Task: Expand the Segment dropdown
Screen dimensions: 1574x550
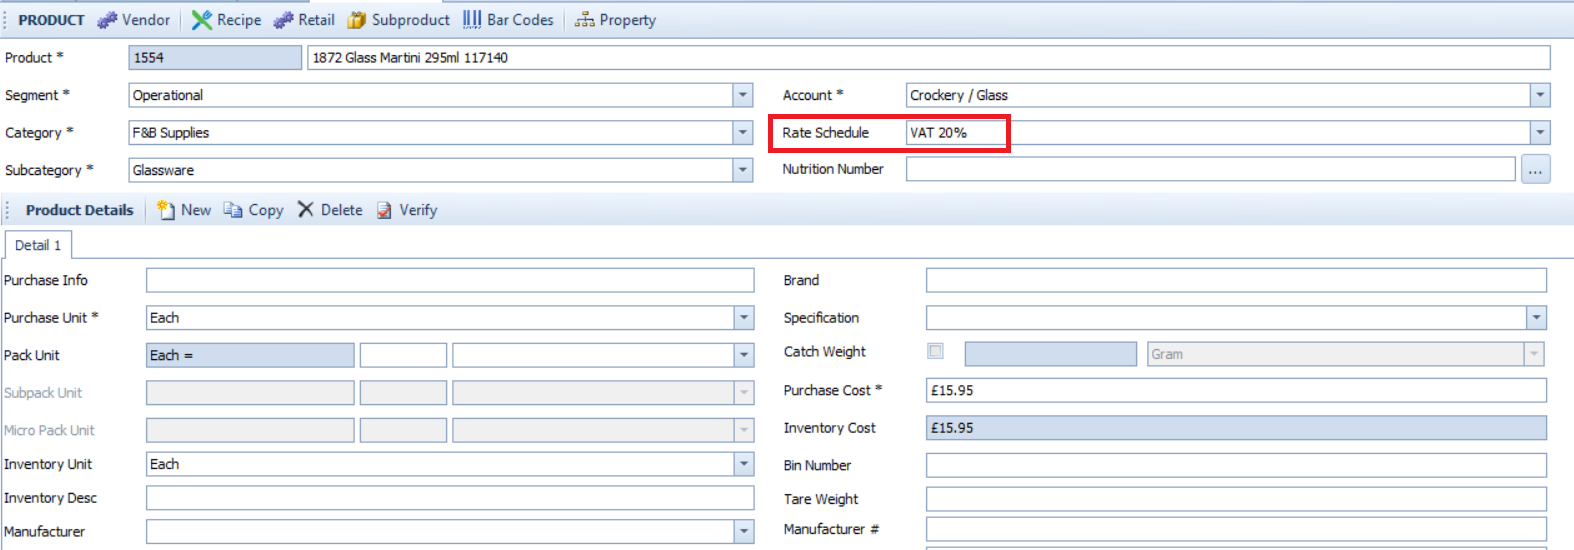Action: 743,95
